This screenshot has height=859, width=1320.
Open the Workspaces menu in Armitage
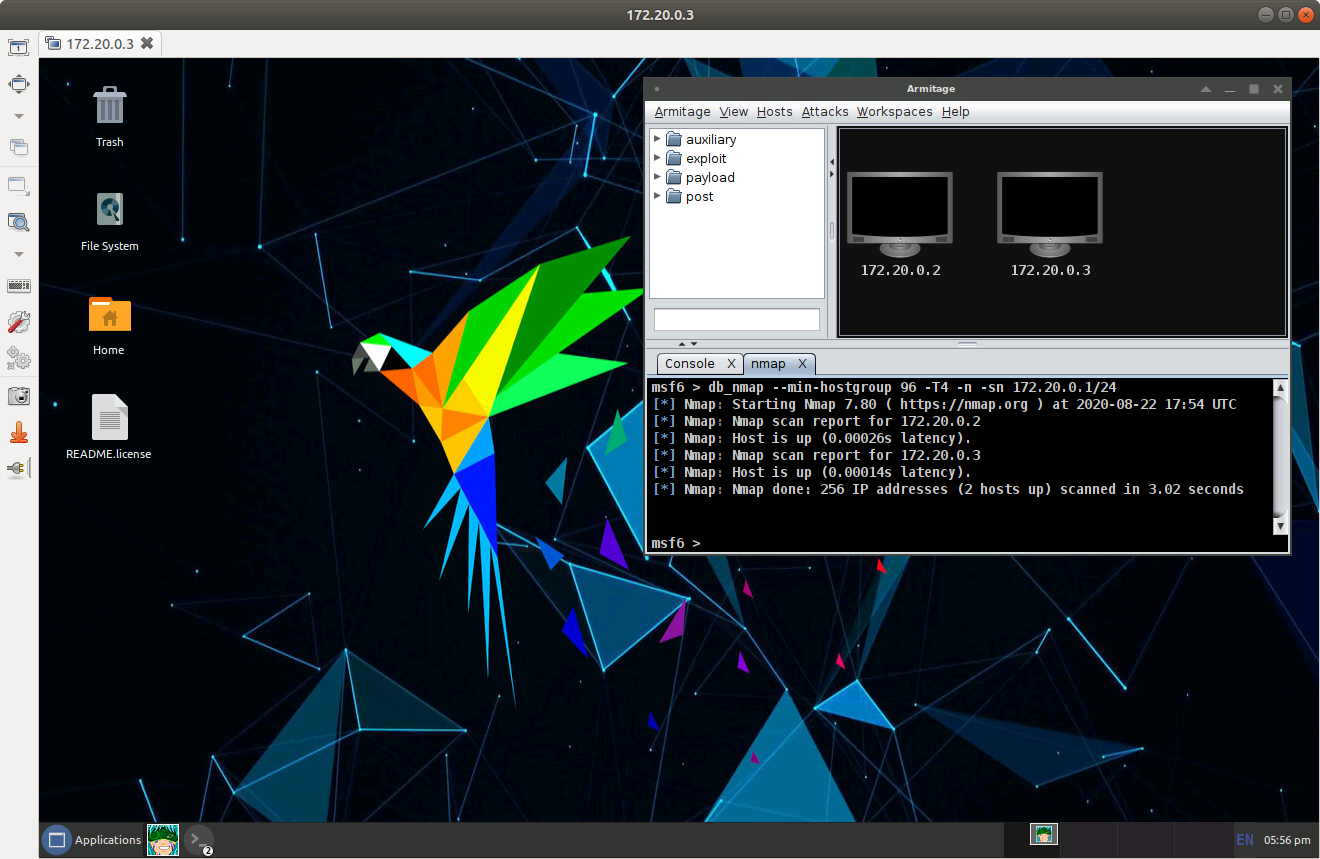(x=895, y=112)
